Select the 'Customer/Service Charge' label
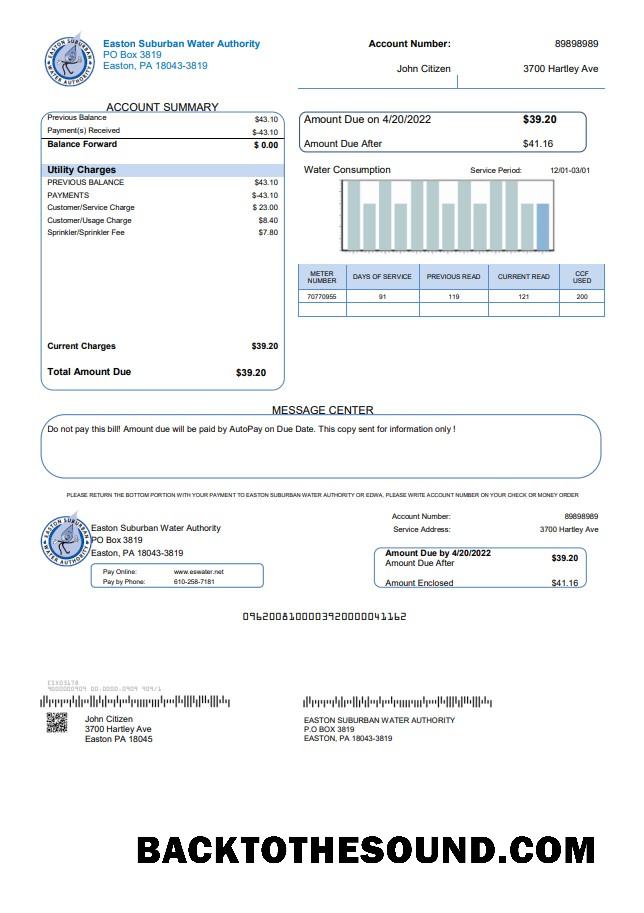 click(91, 207)
